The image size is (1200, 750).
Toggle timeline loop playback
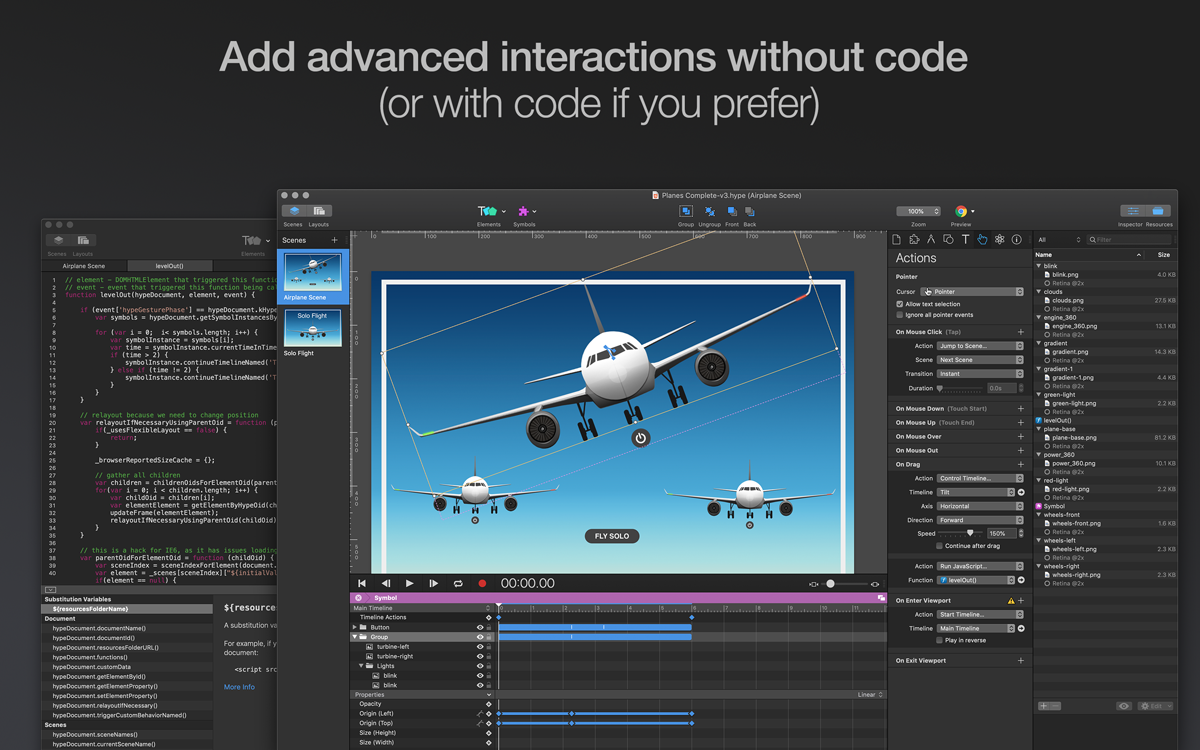pyautogui.click(x=458, y=583)
